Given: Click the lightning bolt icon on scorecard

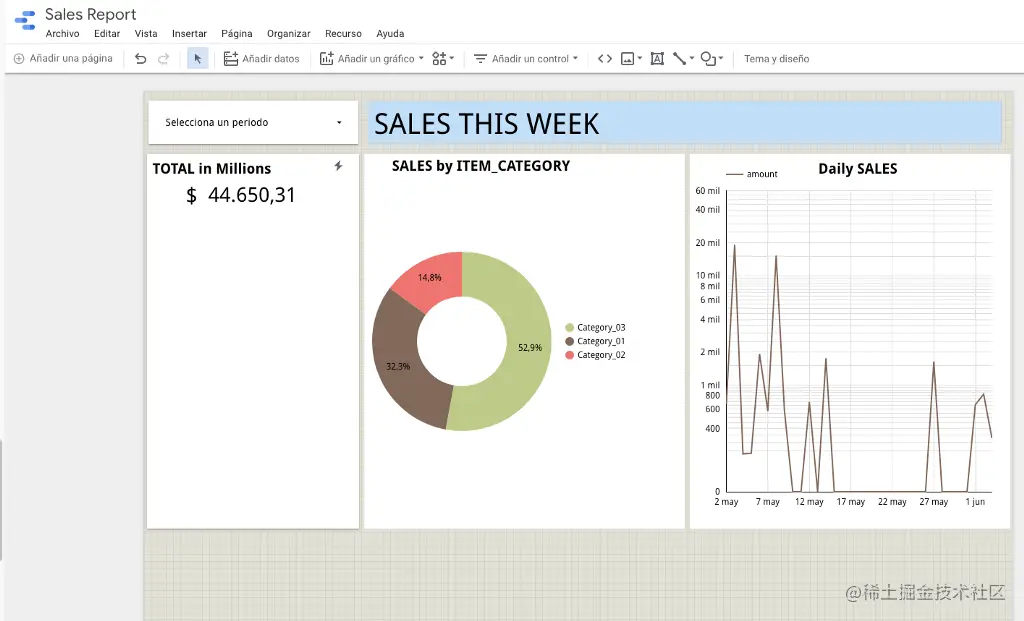Looking at the screenshot, I should coord(338,166).
